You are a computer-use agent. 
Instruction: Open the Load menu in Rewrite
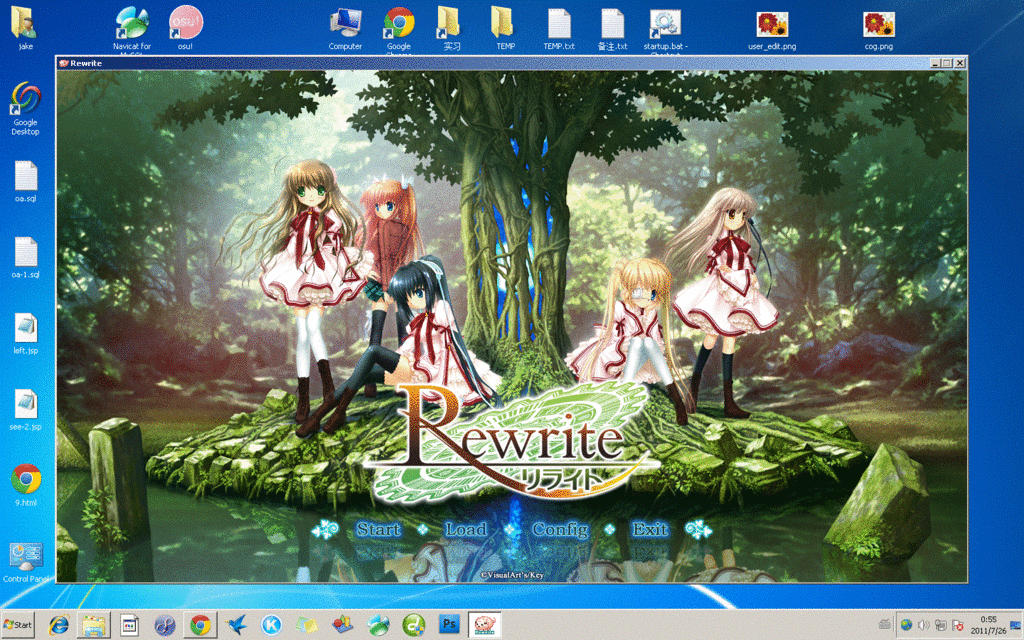click(466, 529)
